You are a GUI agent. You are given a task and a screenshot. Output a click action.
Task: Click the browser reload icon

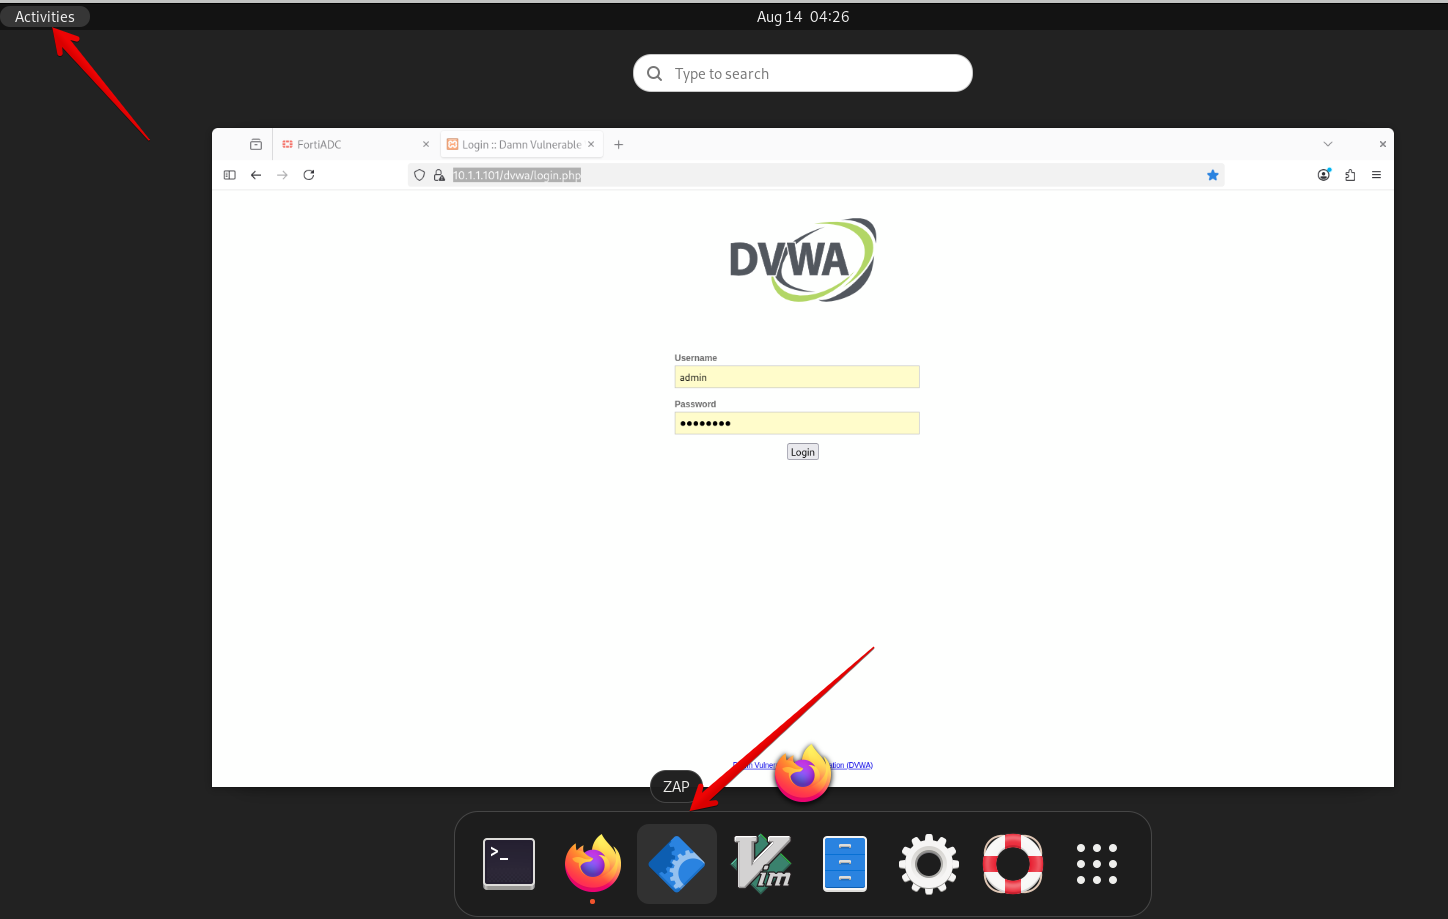tap(309, 175)
